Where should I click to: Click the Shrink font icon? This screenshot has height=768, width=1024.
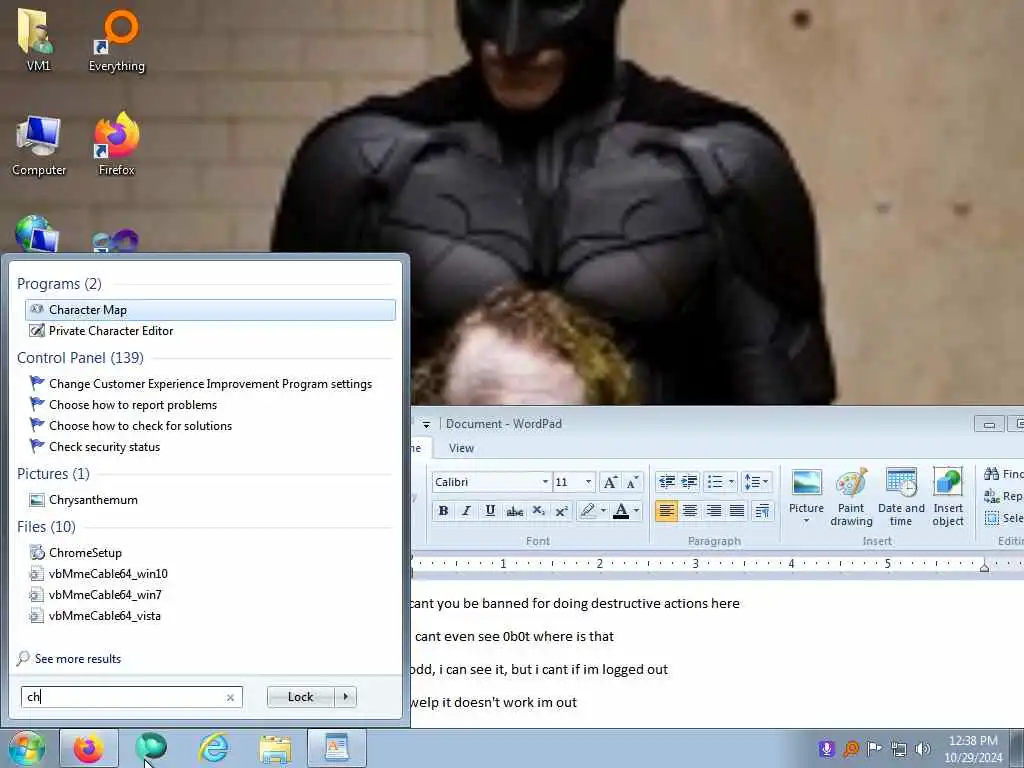click(632, 482)
